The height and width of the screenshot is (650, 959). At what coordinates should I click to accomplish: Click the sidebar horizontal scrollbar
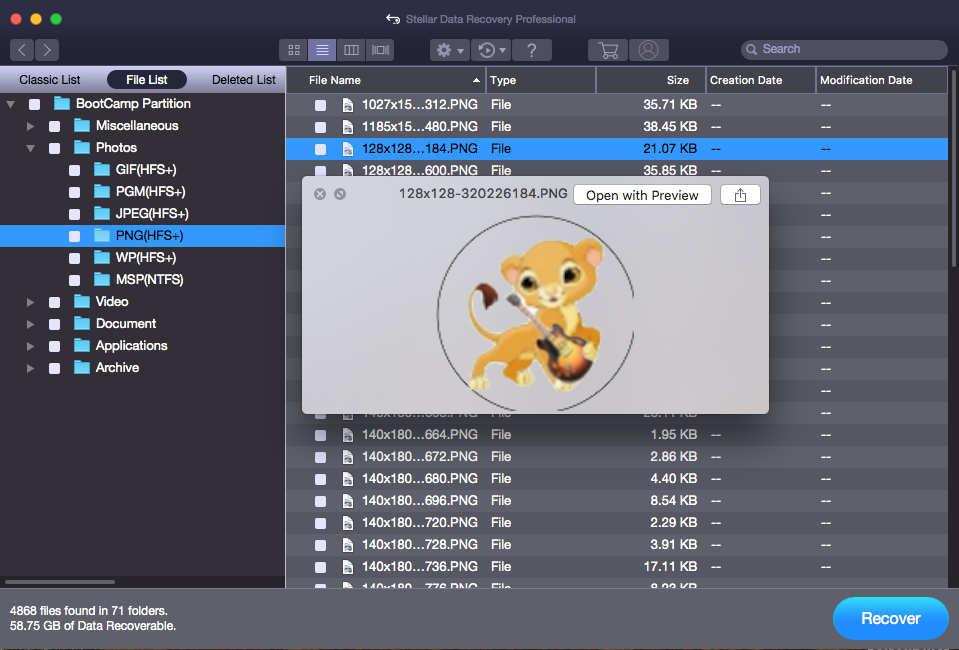(x=60, y=582)
